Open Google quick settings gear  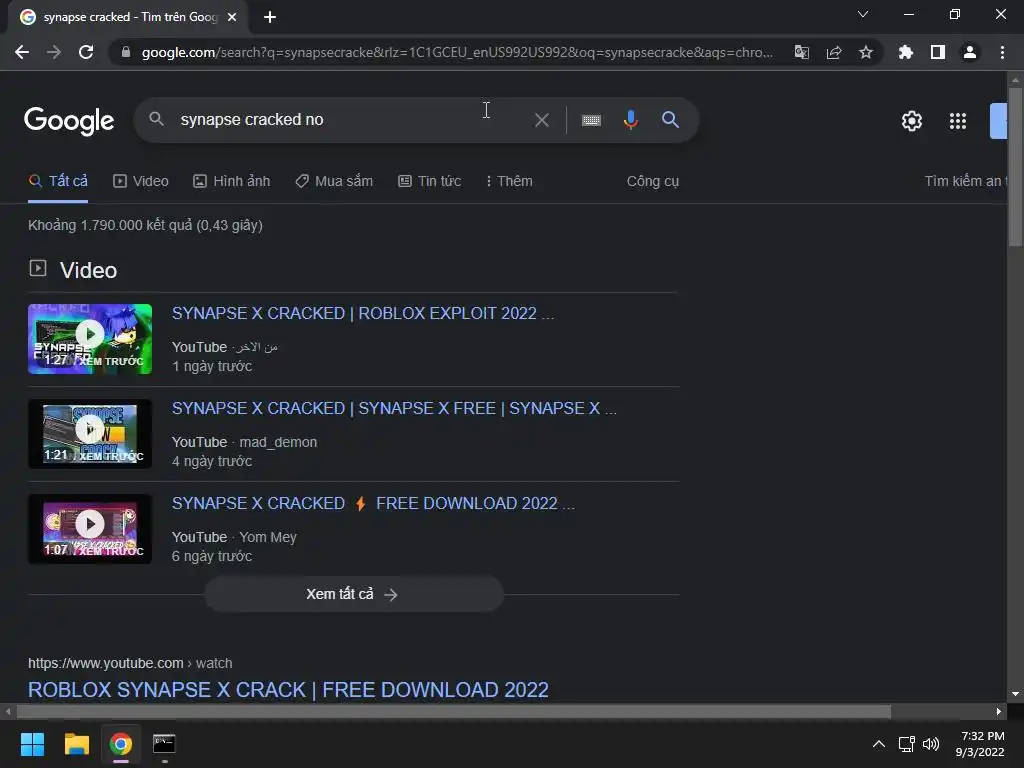[x=912, y=121]
